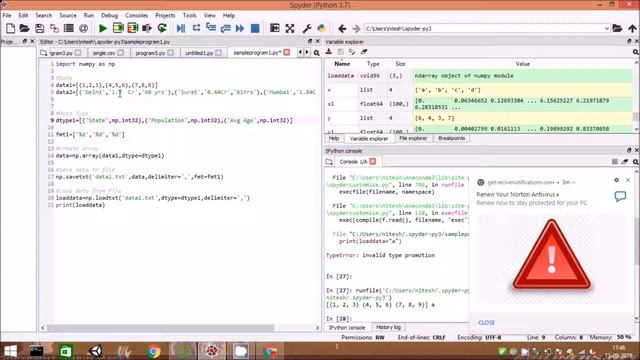
Task: Open Chrome from the taskbar
Action: point(153,351)
